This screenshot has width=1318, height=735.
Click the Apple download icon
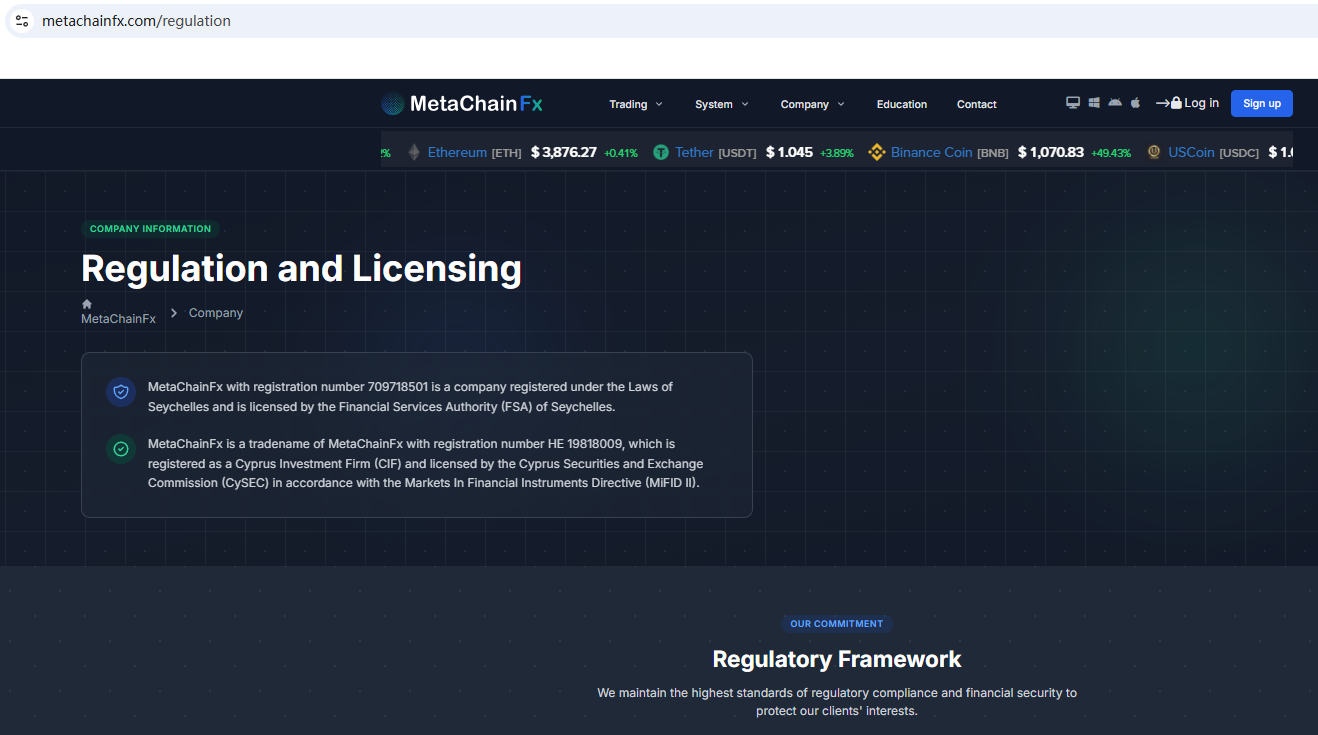1135,103
